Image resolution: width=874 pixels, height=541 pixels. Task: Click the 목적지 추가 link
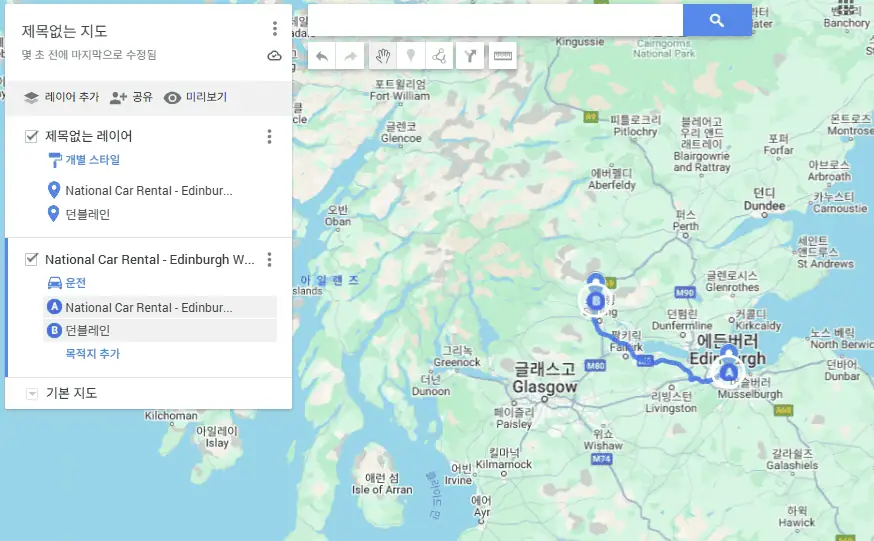(93, 353)
